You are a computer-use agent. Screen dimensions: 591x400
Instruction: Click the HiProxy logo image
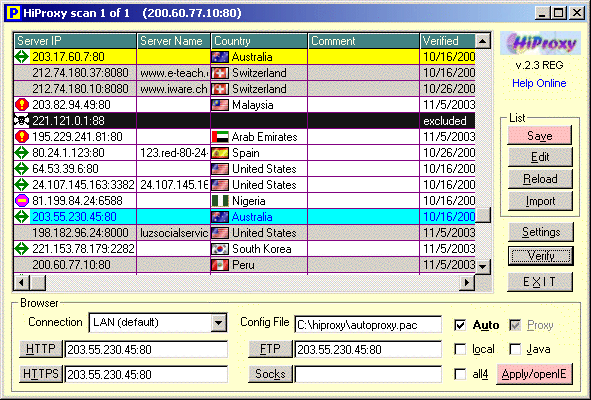540,43
